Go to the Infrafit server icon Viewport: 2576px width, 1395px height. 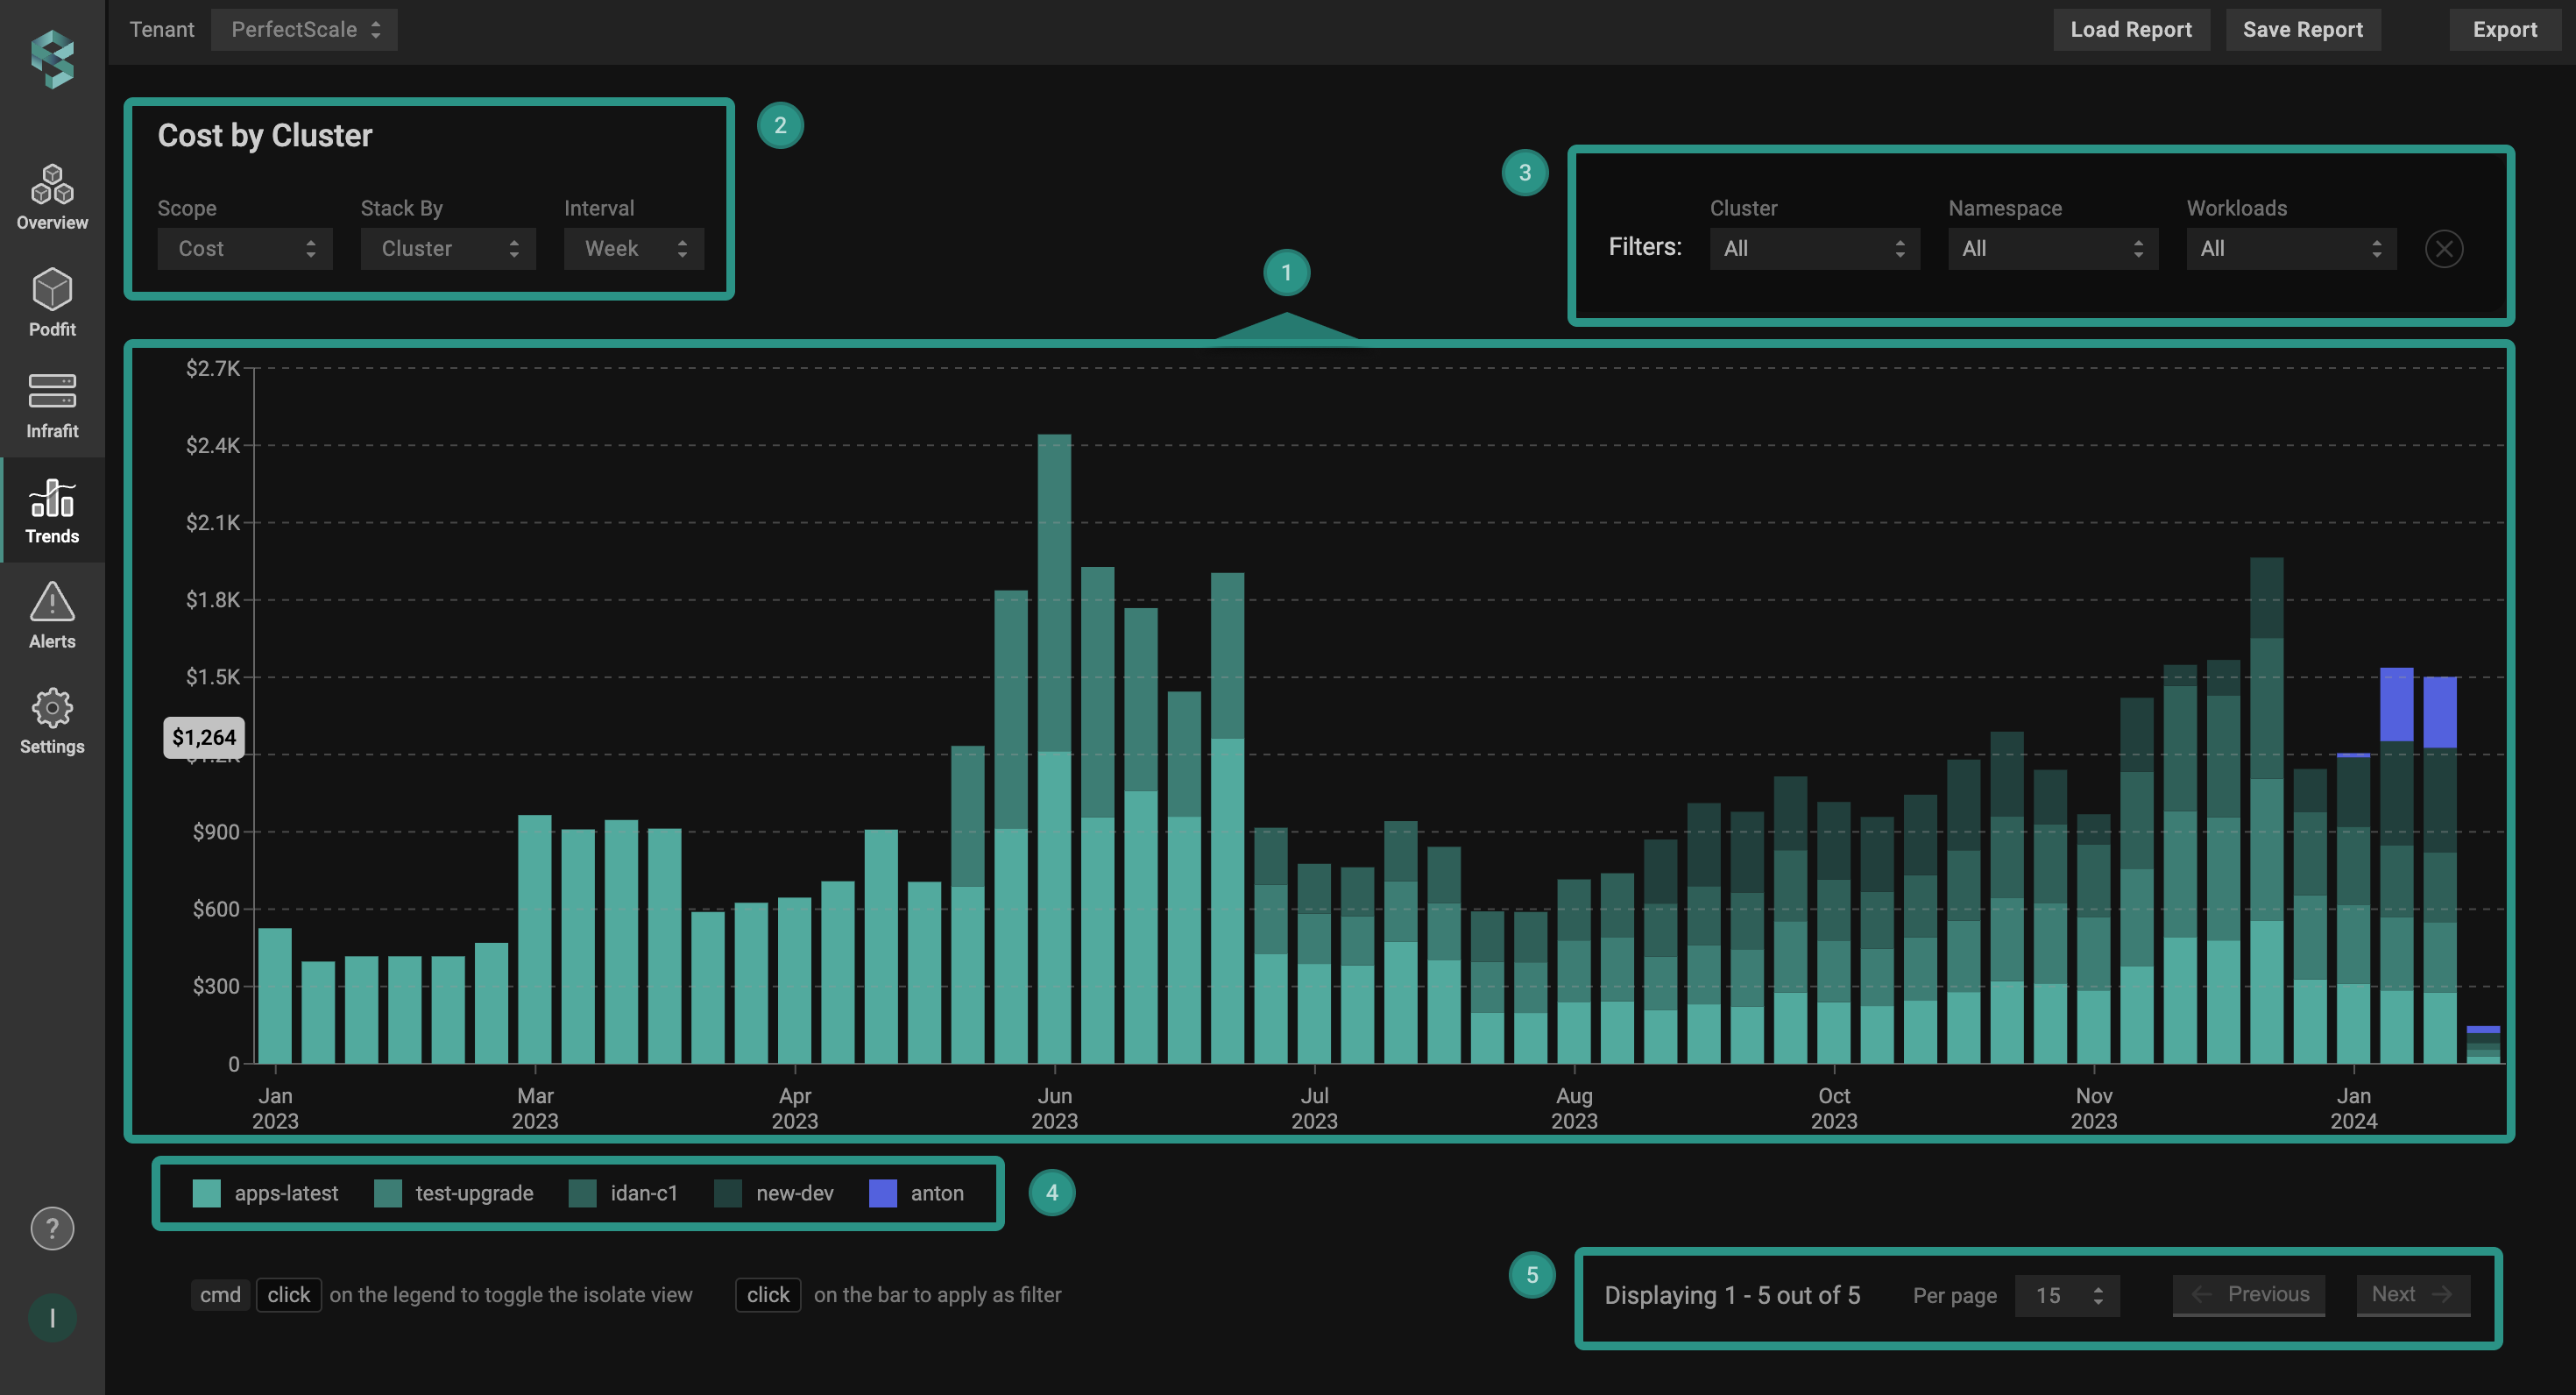click(x=52, y=392)
